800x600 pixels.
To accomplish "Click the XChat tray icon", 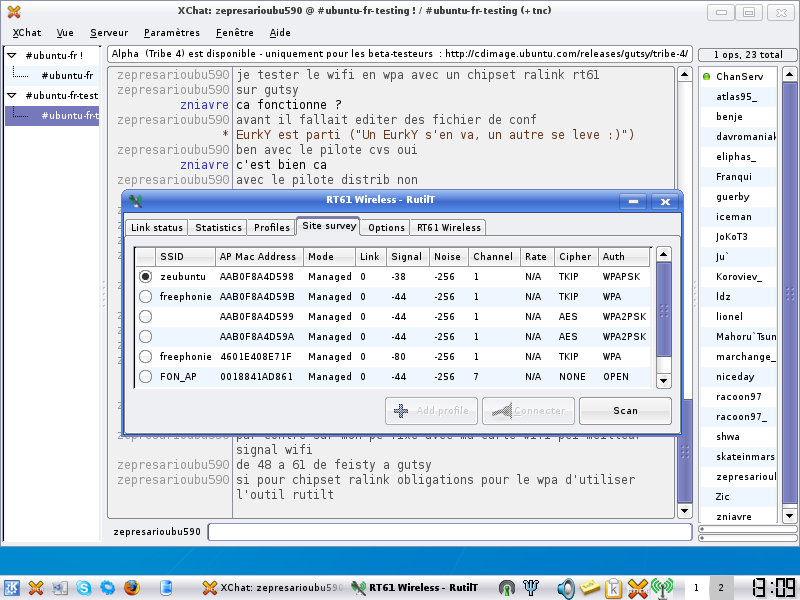I will 638,588.
